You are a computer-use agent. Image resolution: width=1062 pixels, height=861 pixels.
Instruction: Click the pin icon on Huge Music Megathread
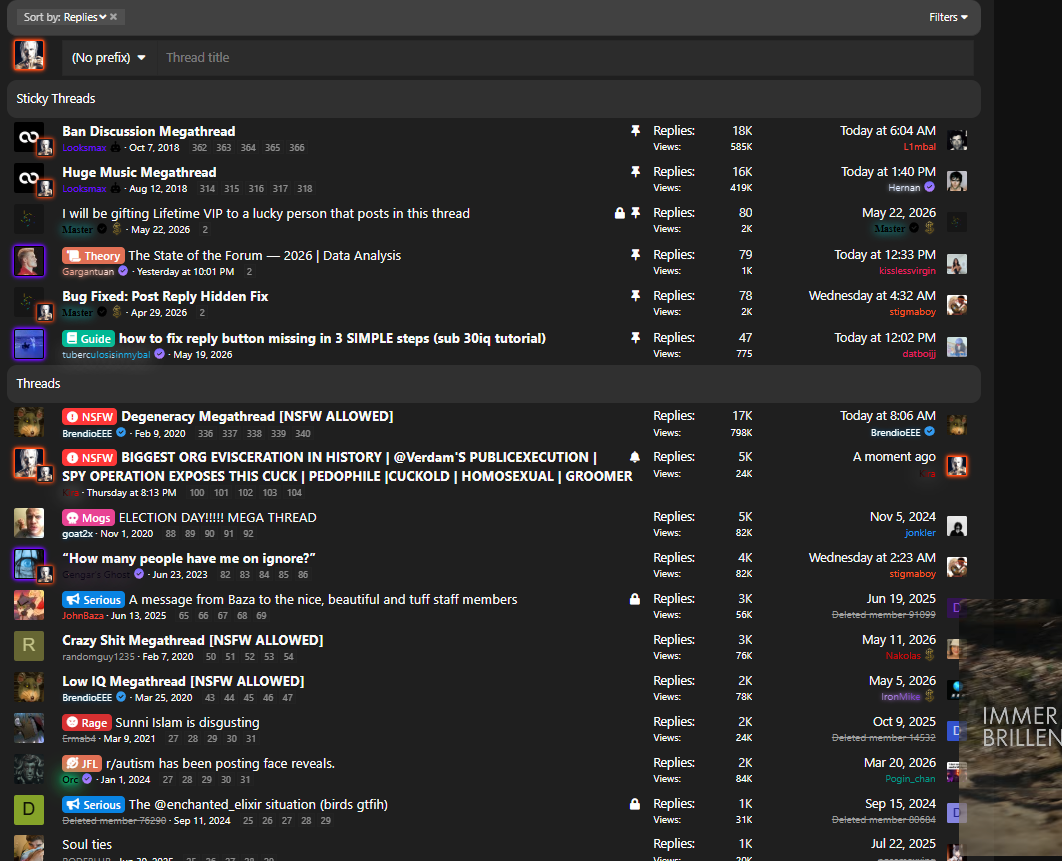pyautogui.click(x=635, y=172)
